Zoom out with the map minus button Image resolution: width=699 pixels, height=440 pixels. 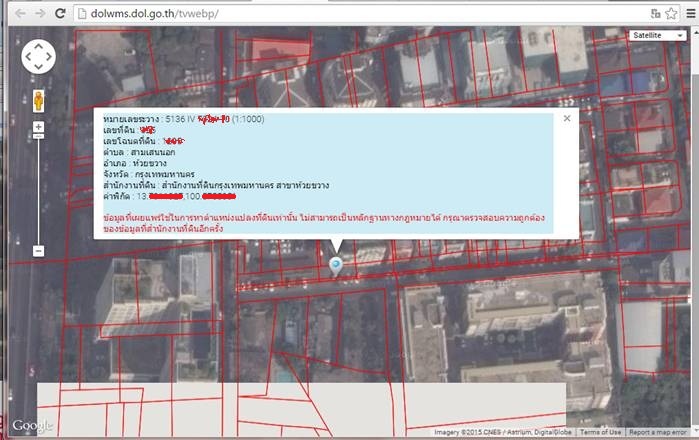39,251
